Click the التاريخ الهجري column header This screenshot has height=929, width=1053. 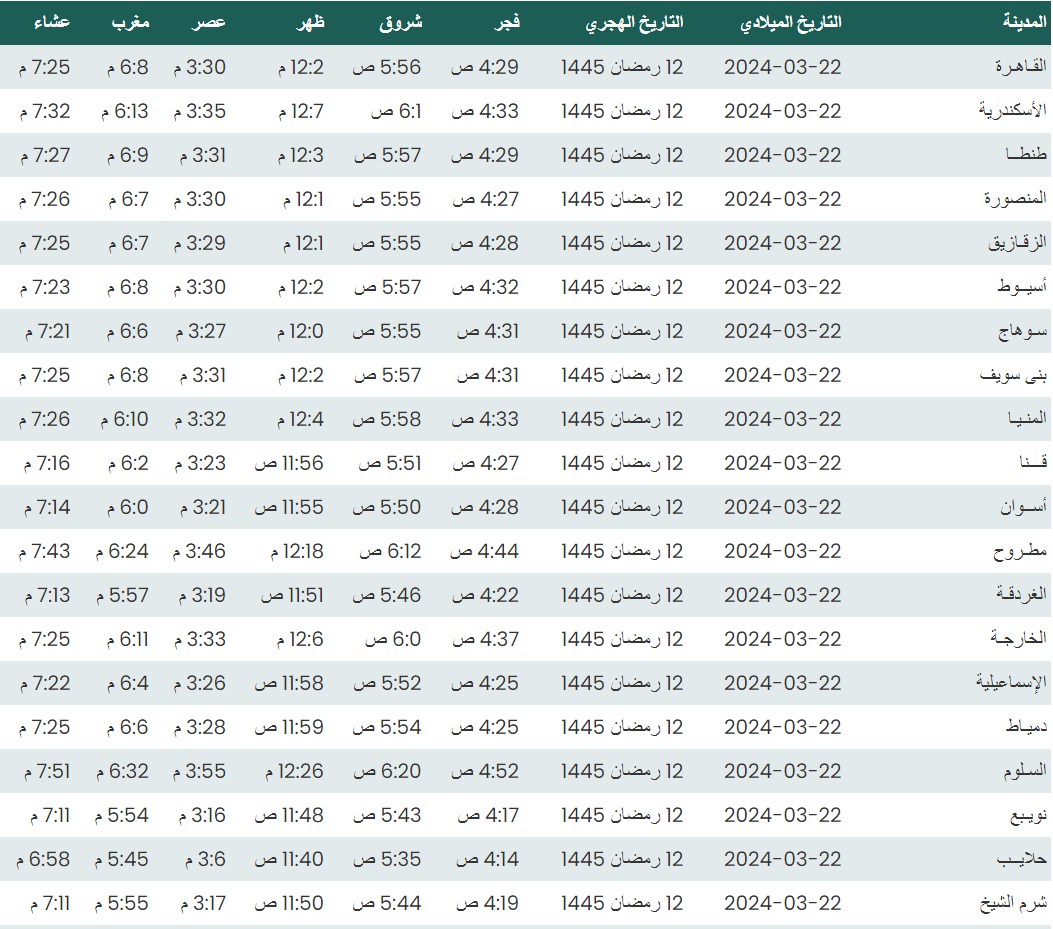[634, 22]
